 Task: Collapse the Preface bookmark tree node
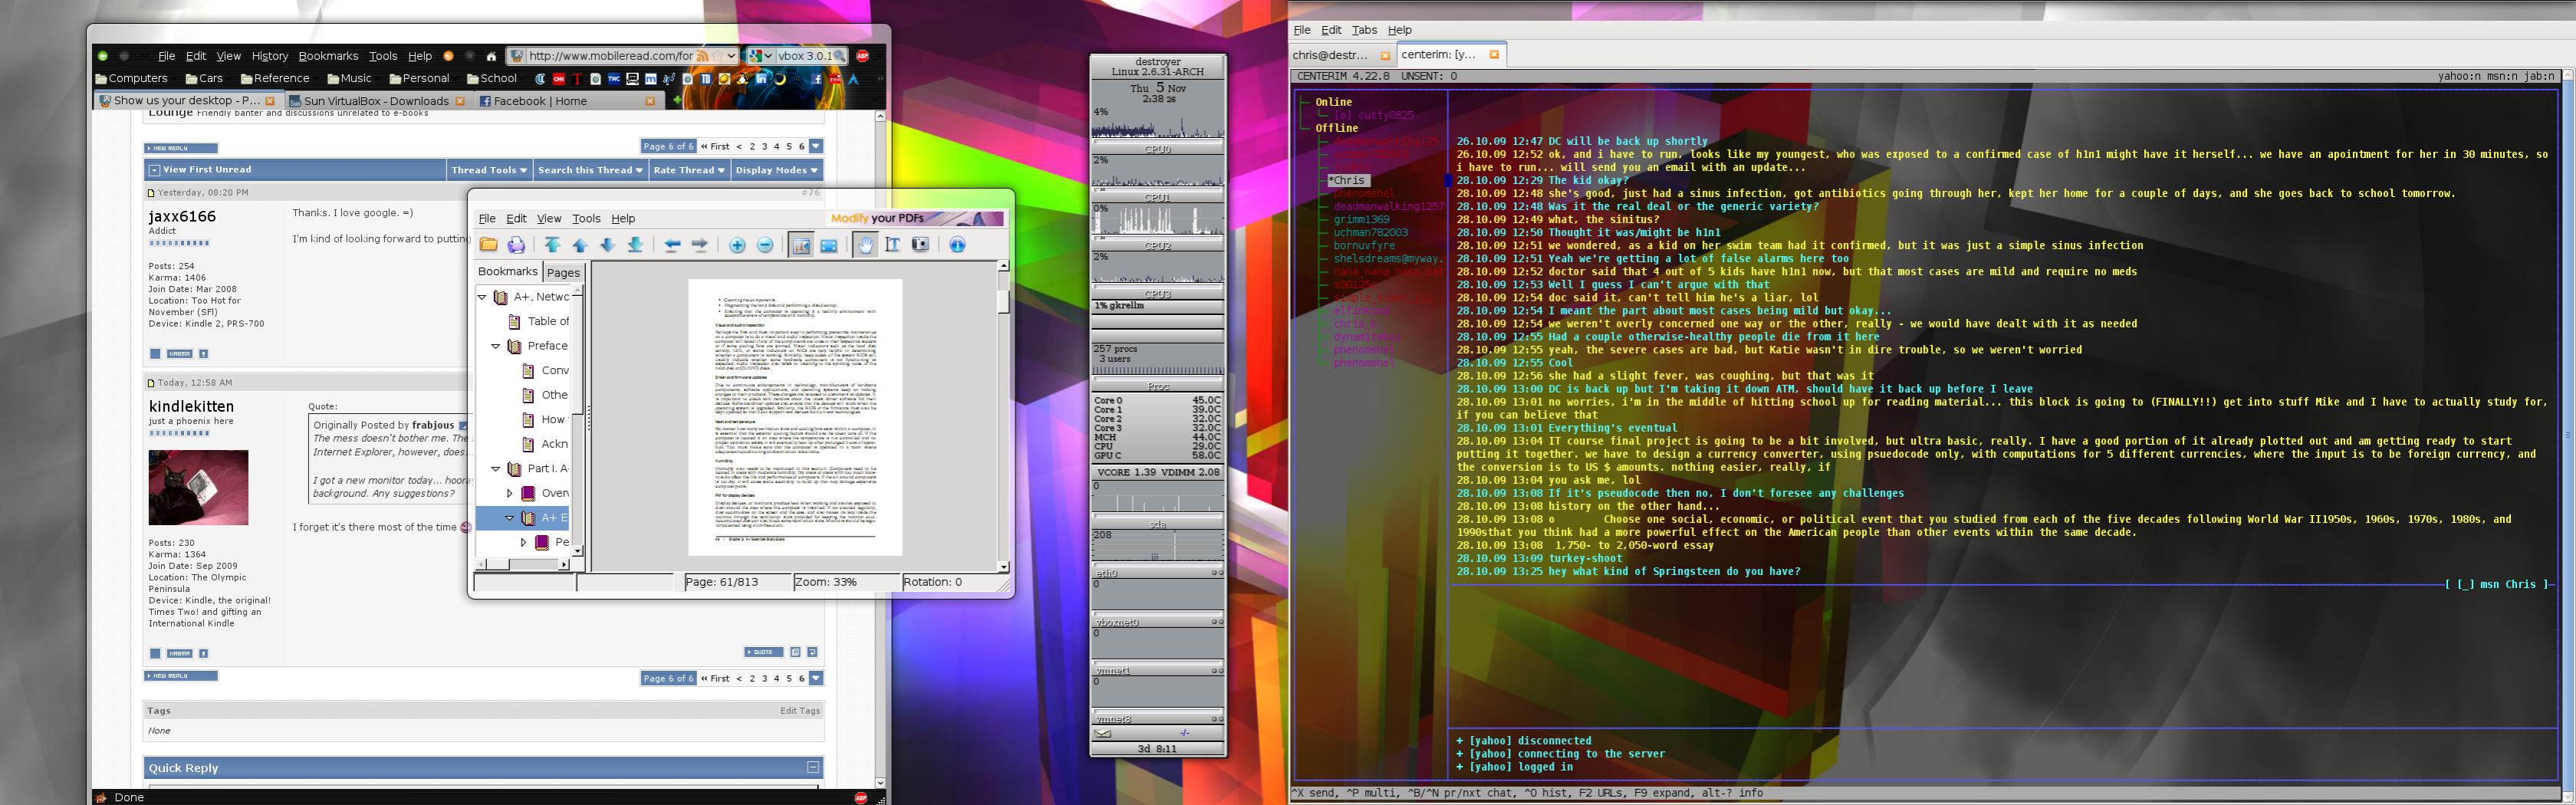tap(496, 346)
